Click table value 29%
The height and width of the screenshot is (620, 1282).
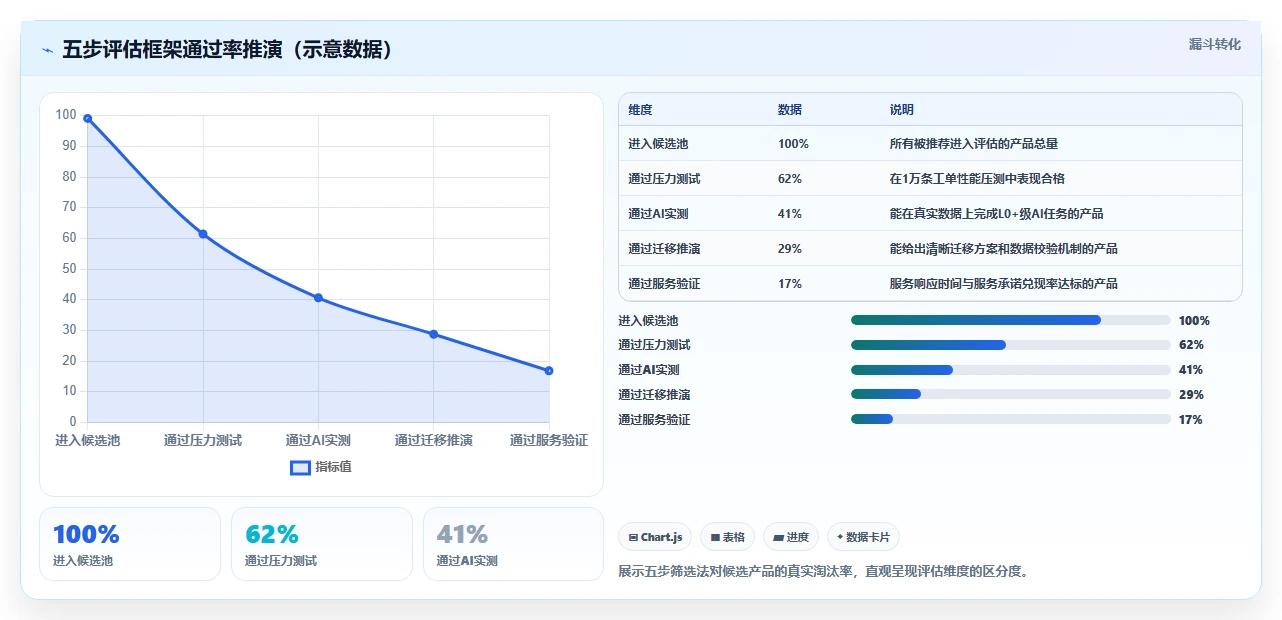(790, 249)
